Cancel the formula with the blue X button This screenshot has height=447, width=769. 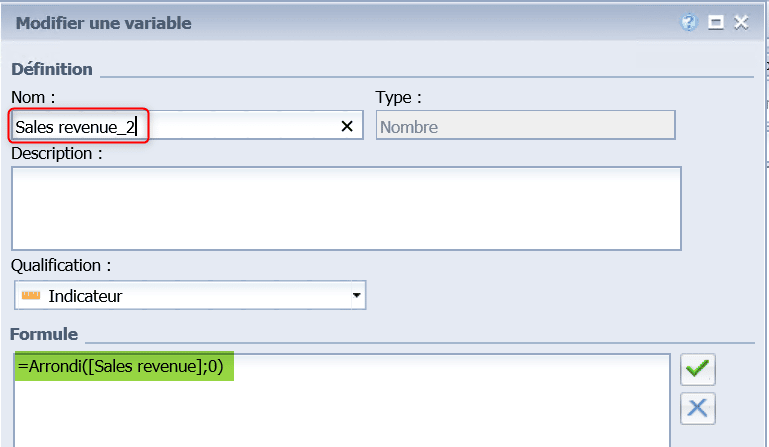coord(697,408)
